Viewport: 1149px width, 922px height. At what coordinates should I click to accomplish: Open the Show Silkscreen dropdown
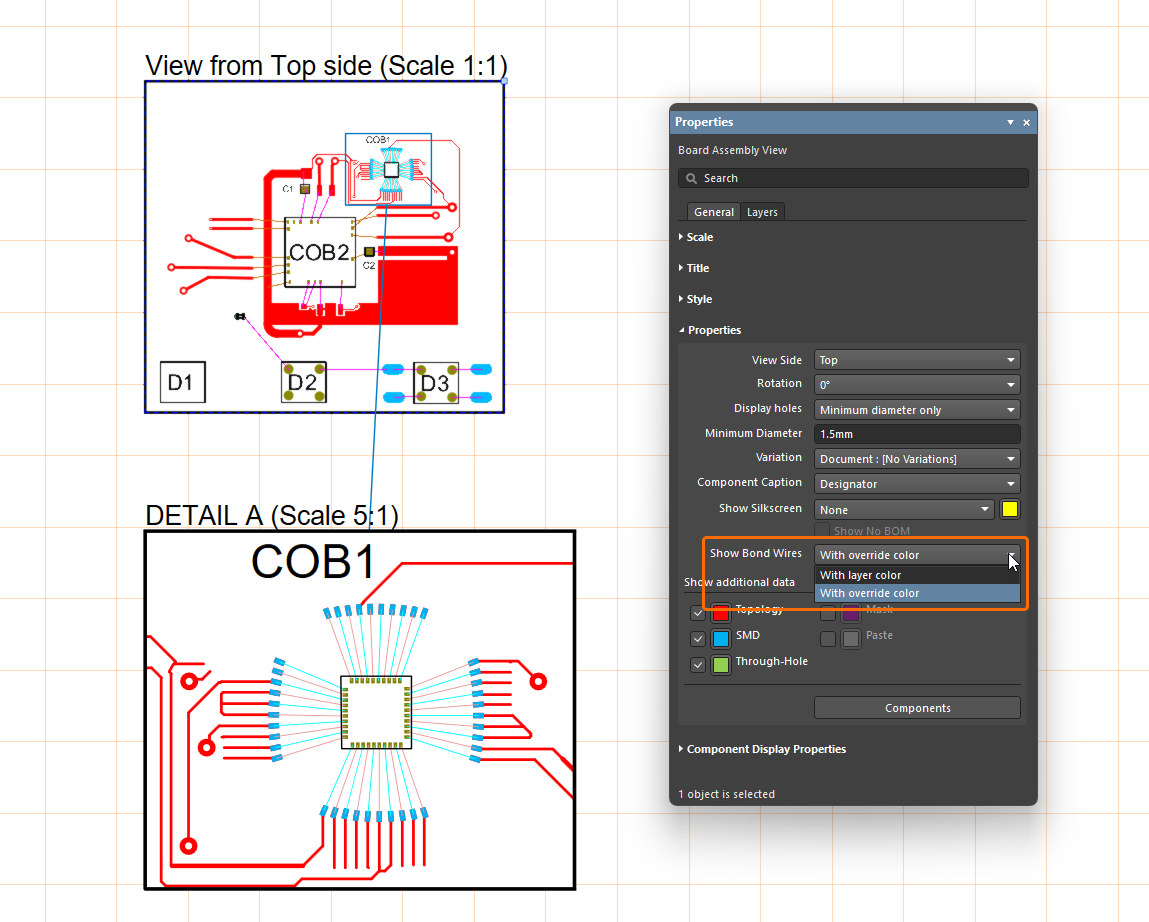coord(904,509)
